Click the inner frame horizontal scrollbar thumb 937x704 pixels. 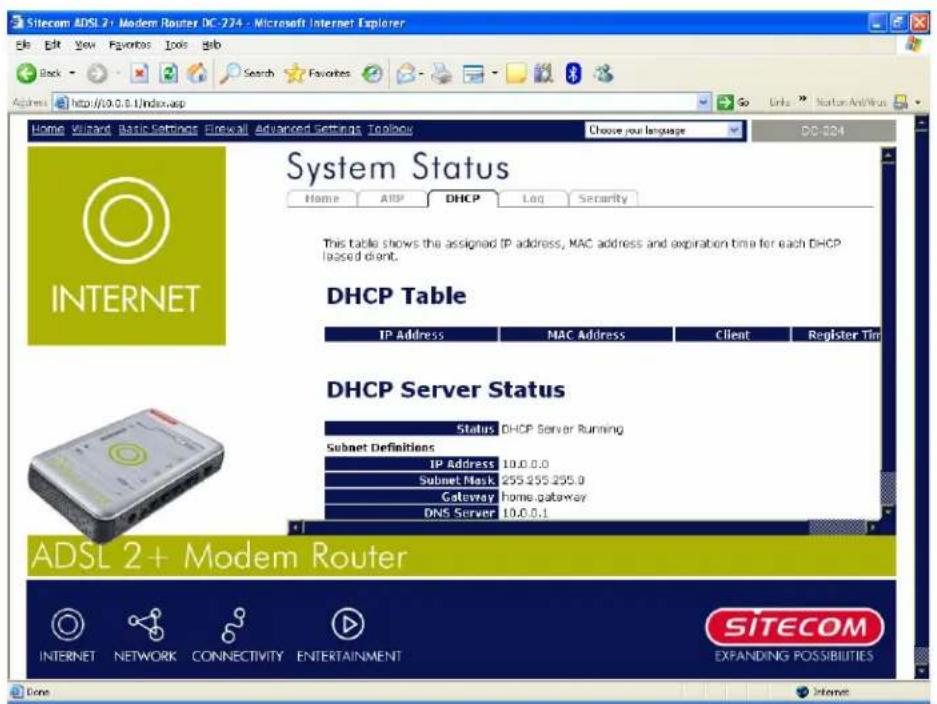pos(837,528)
